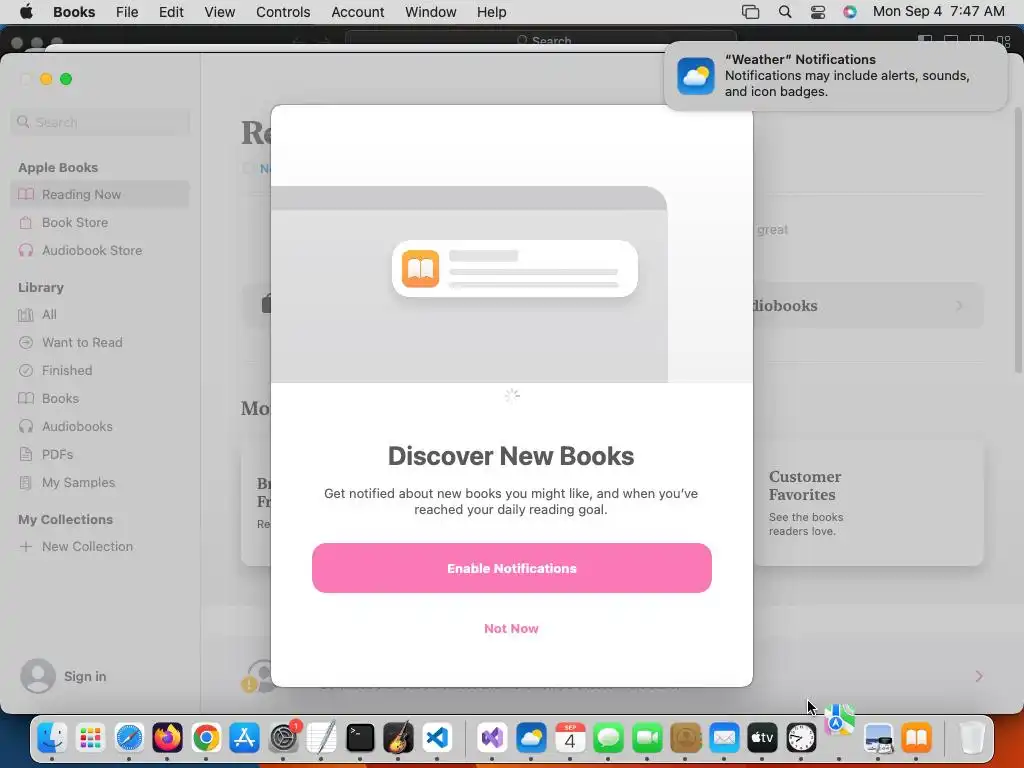Viewport: 1024px width, 768px height.
Task: Focus the Books sidebar Search field
Action: click(x=100, y=122)
